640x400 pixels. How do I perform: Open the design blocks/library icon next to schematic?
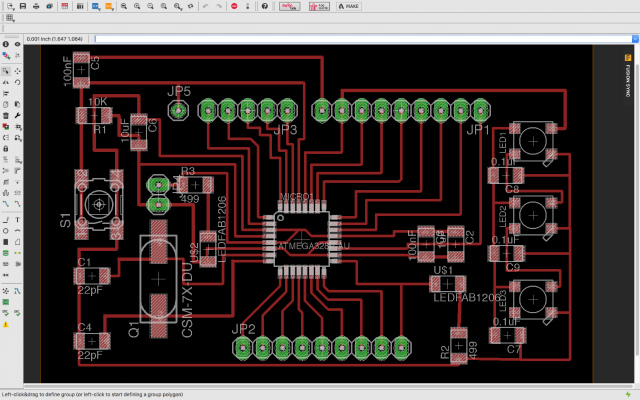tap(80, 6)
